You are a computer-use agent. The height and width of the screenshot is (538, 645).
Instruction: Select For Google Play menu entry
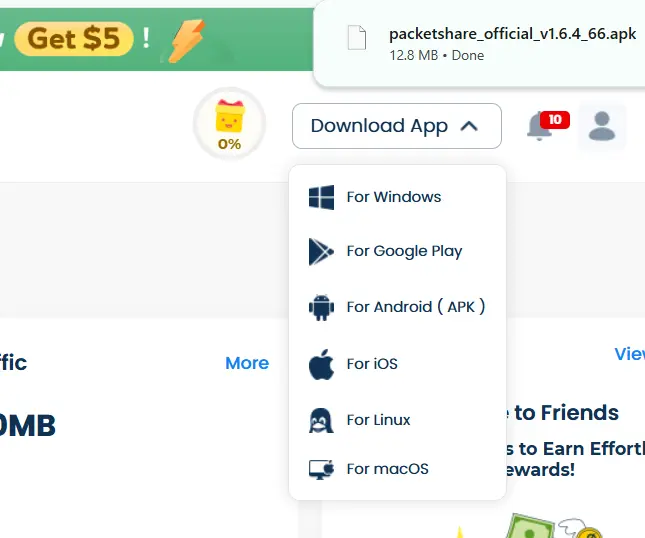click(397, 251)
